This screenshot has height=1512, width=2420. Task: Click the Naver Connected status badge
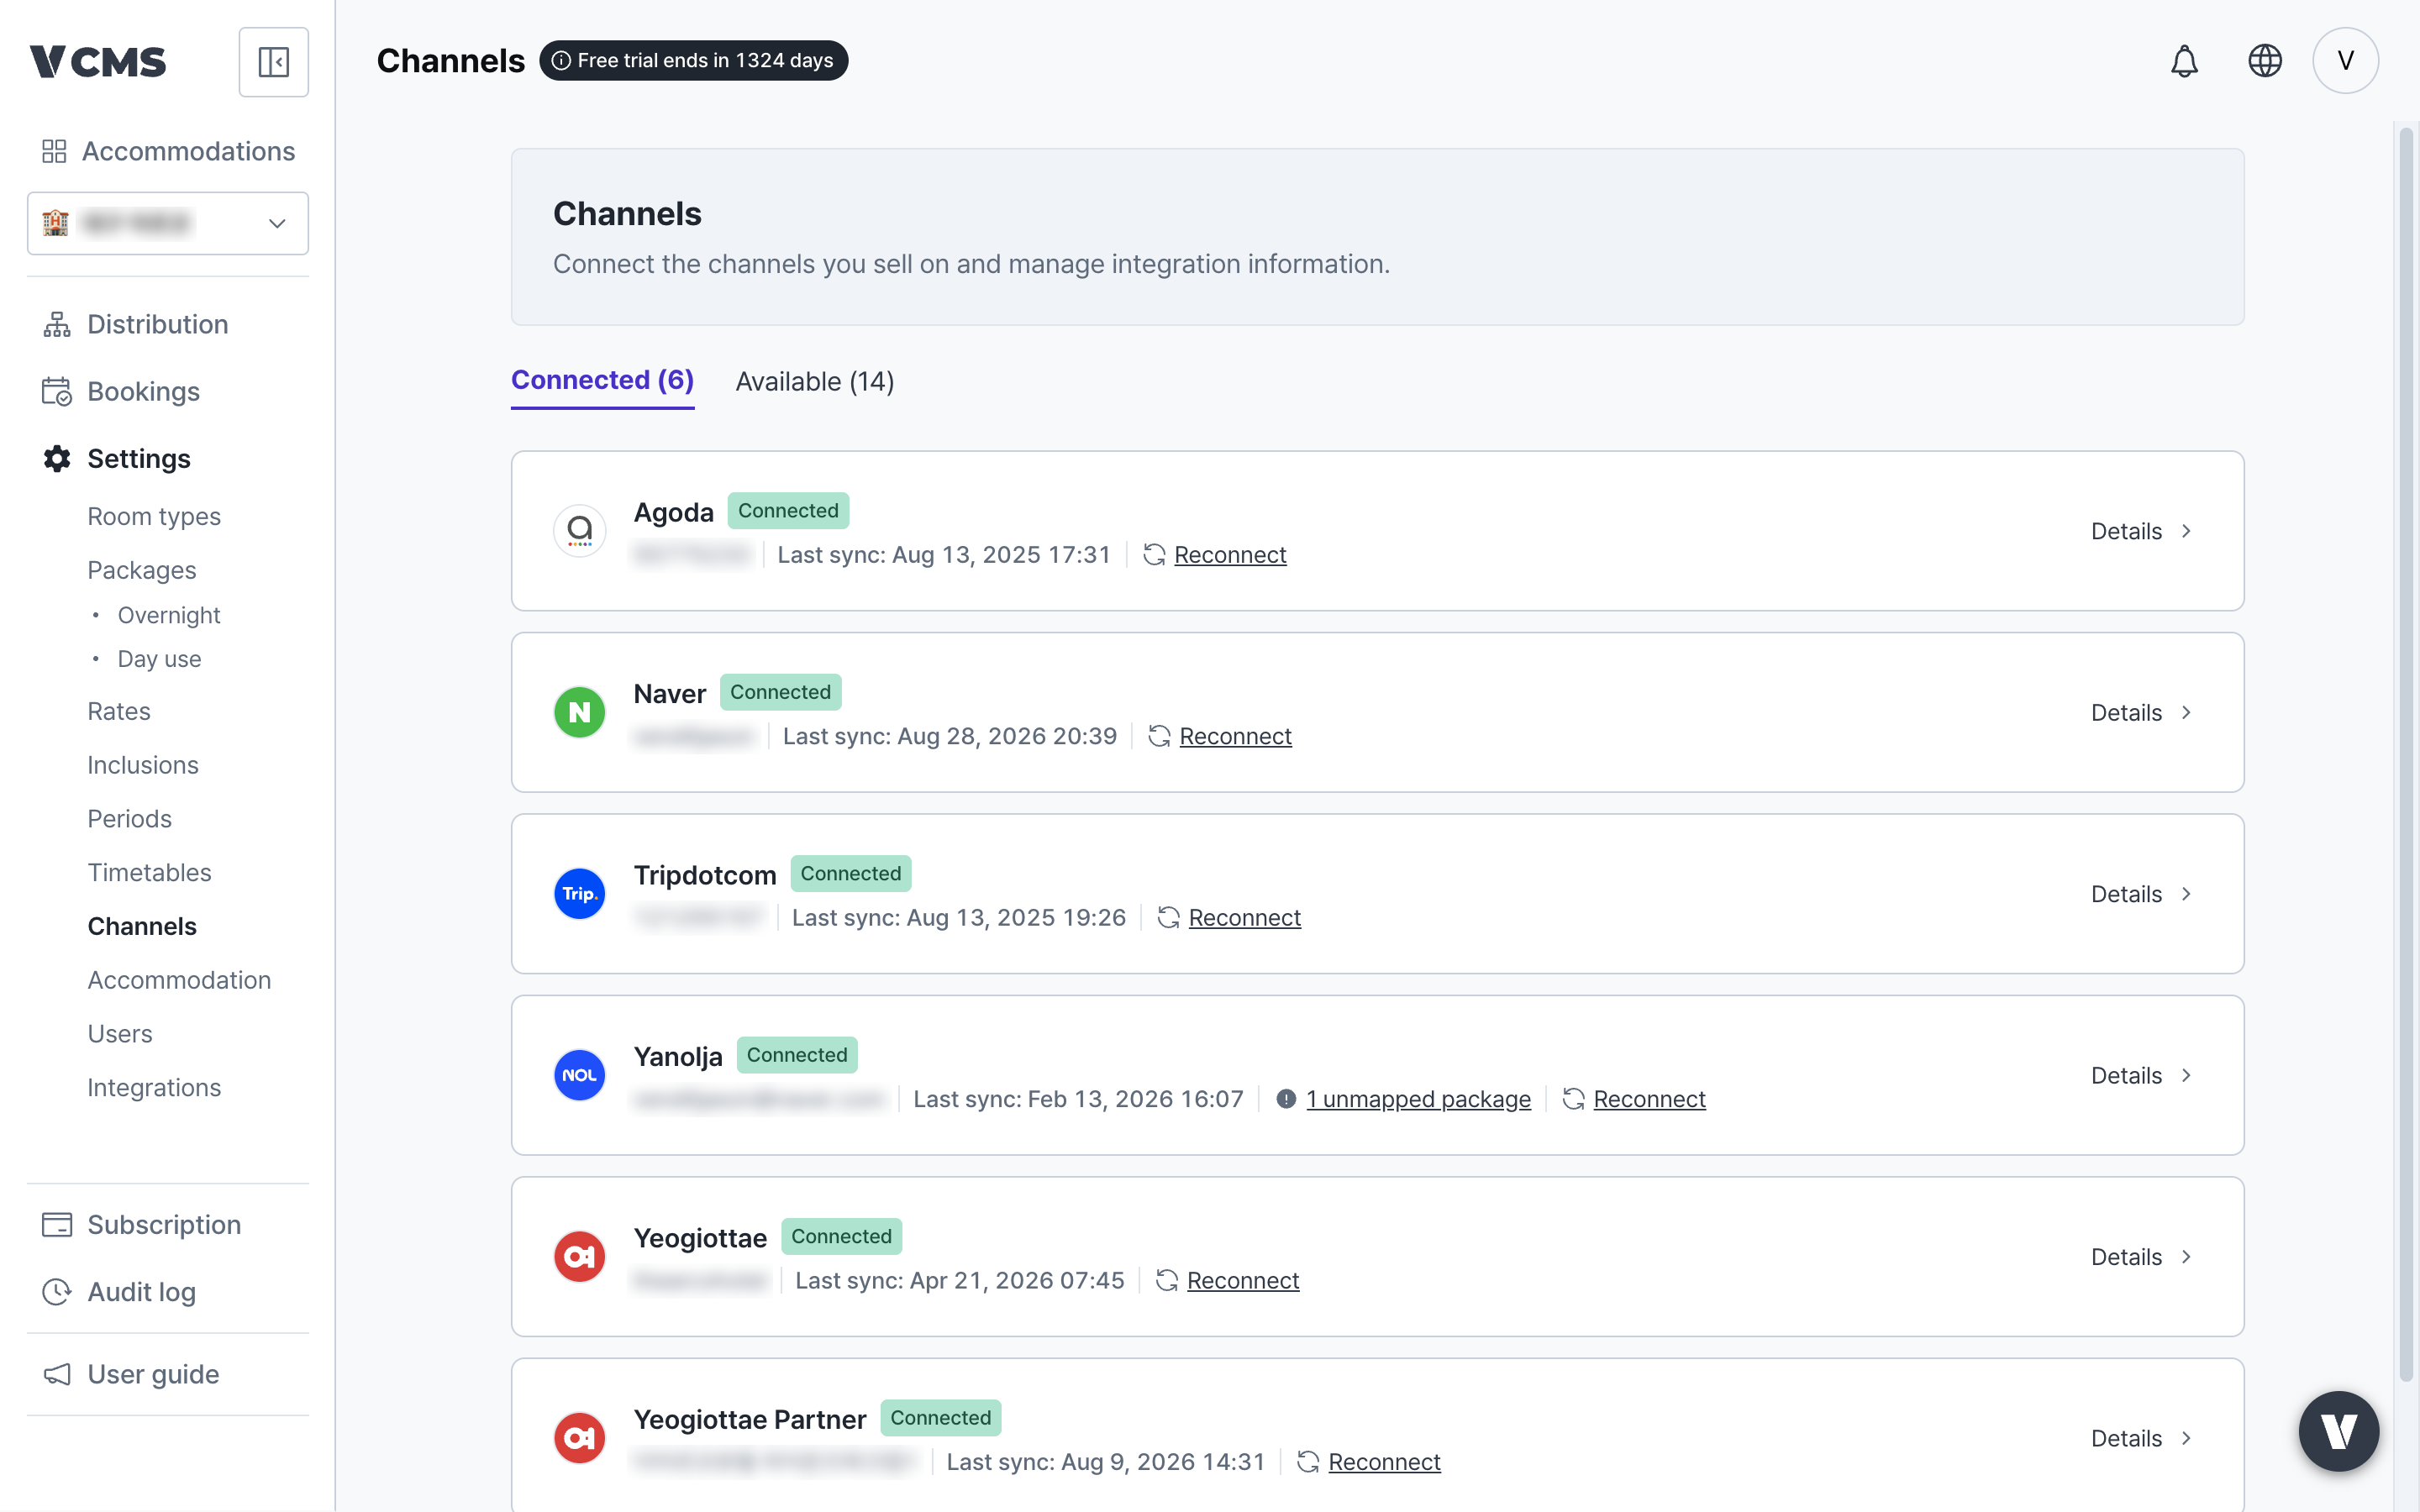coord(780,692)
